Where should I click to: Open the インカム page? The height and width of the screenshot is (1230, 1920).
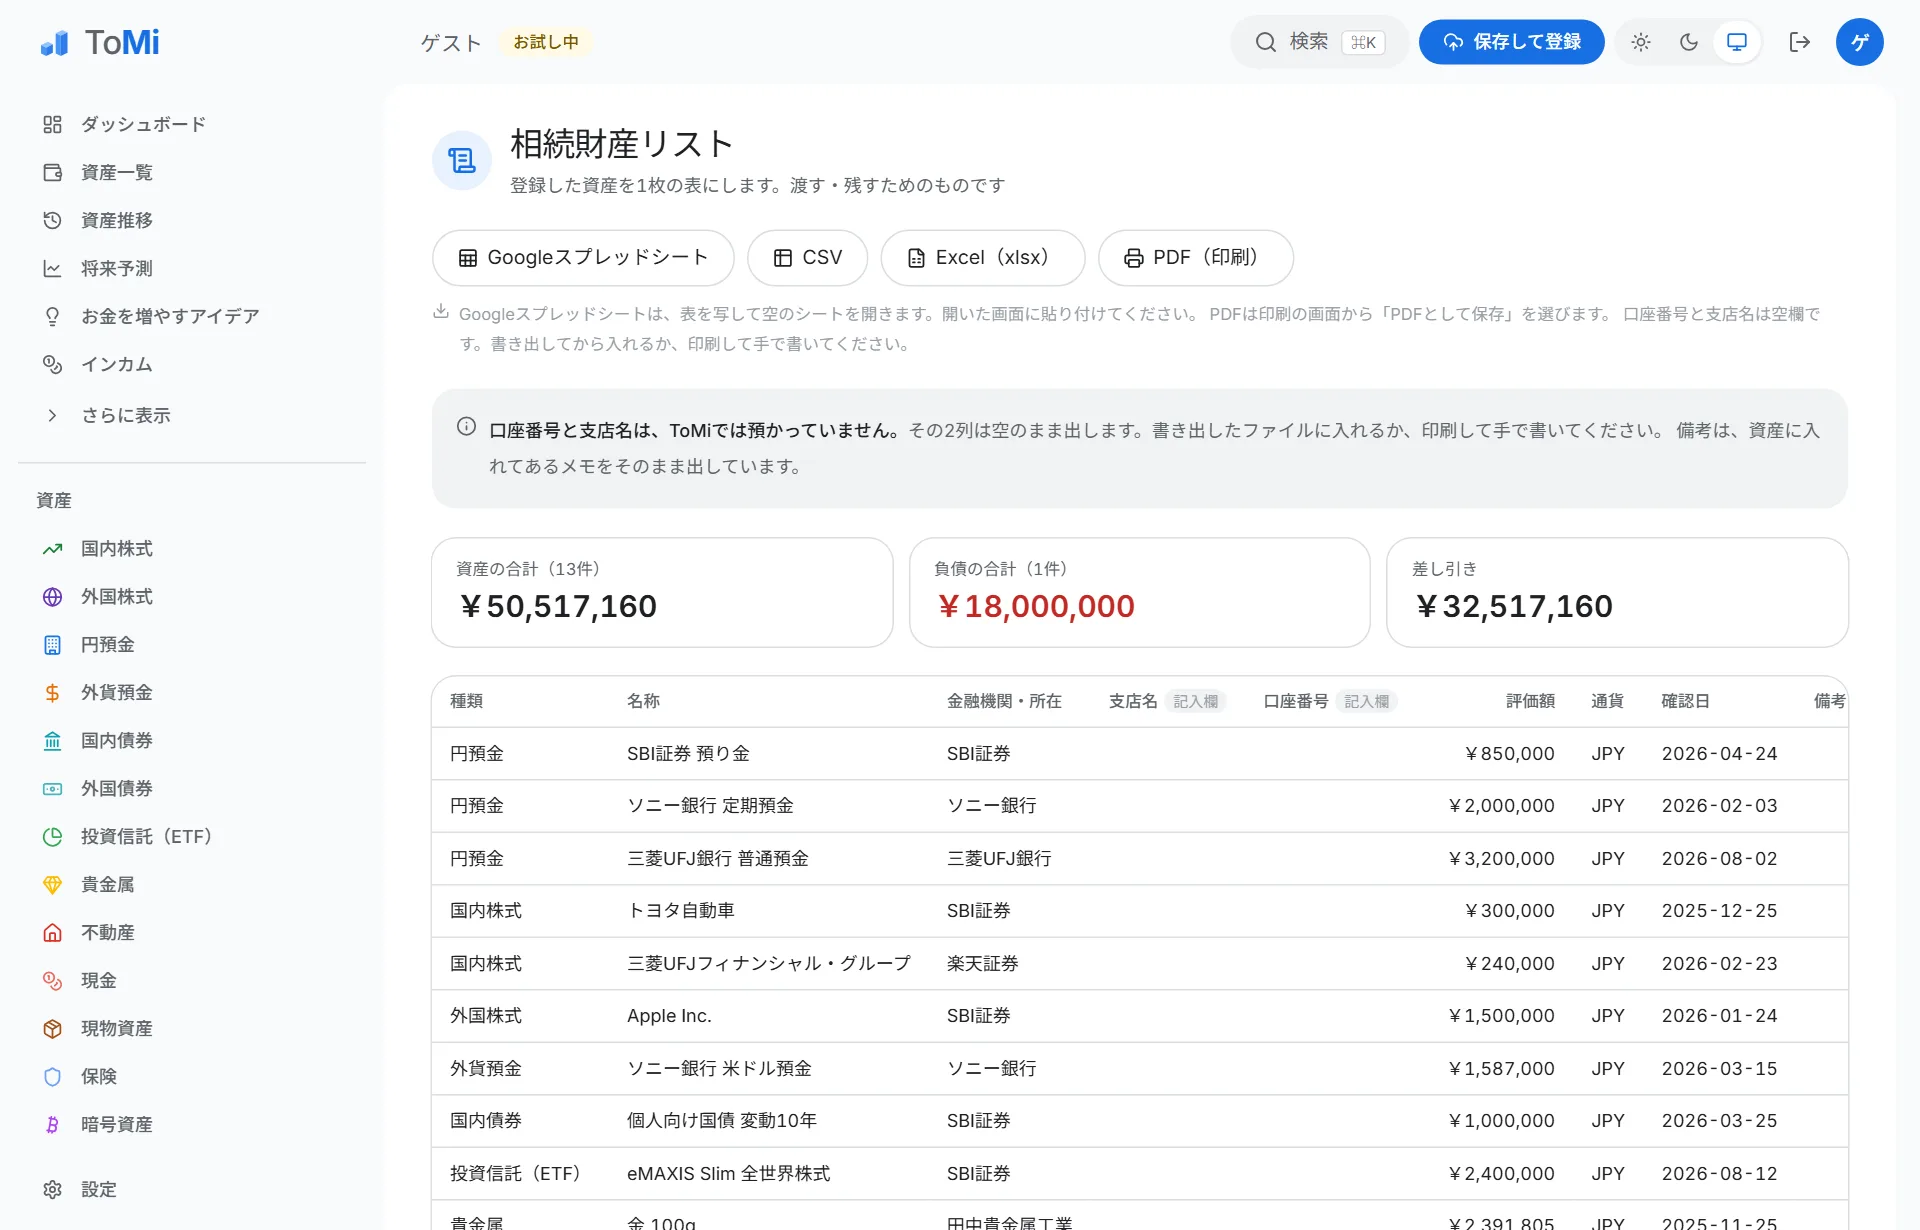pos(192,364)
